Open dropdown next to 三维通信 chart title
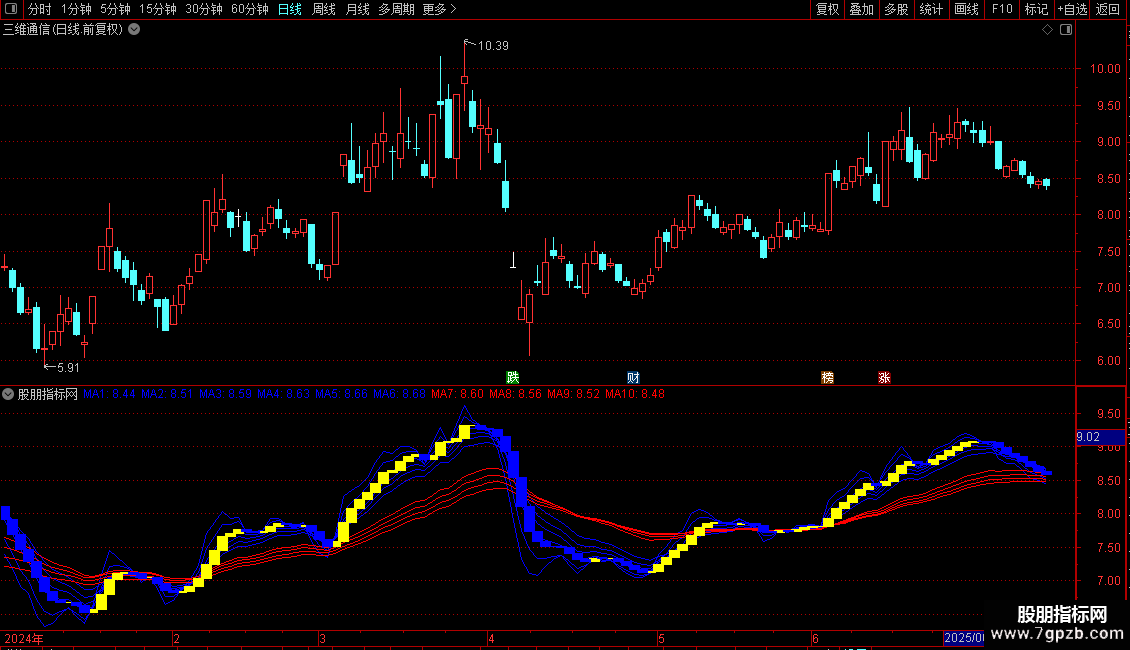Image resolution: width=1130 pixels, height=650 pixels. coord(134,30)
